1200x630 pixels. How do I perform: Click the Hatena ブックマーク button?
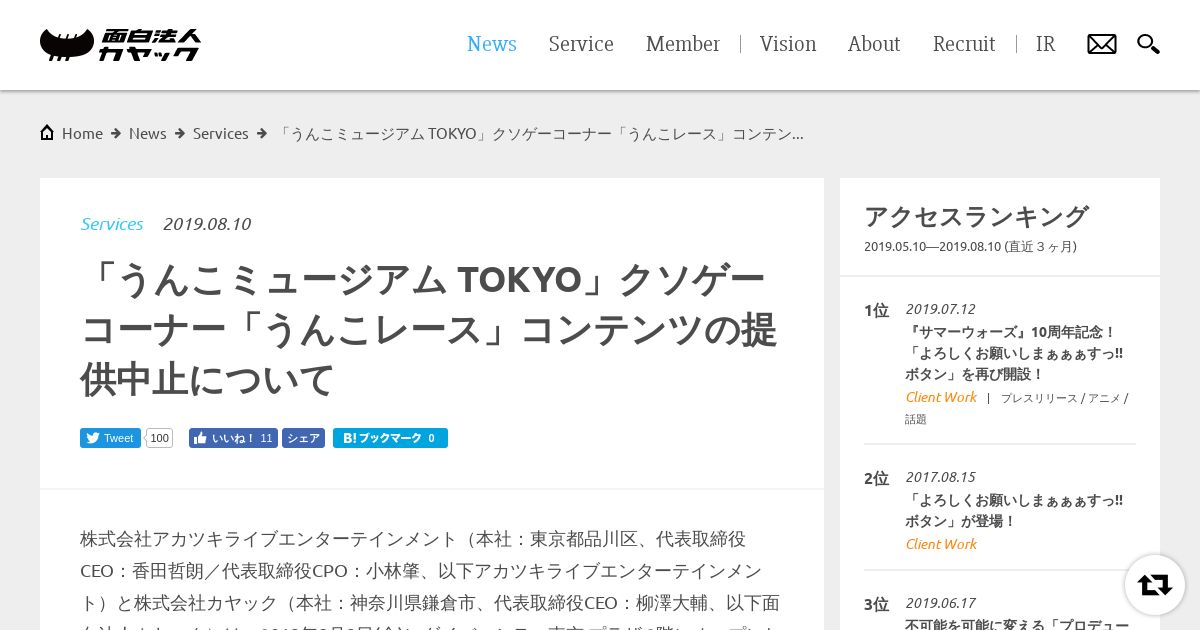(390, 438)
